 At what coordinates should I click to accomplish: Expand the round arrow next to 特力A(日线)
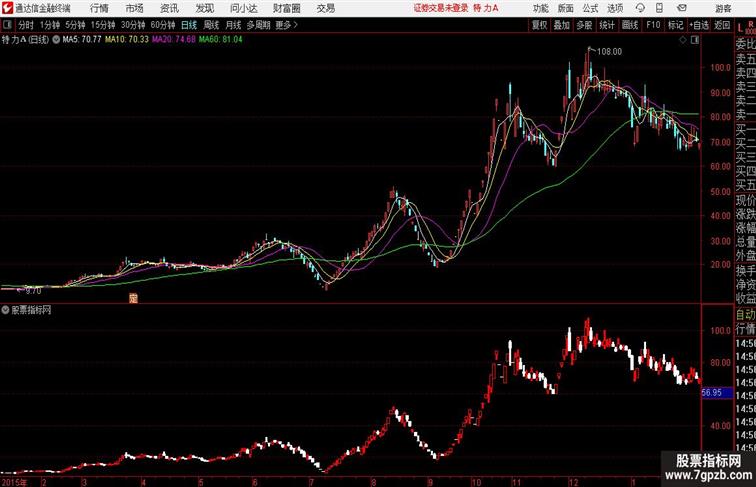pos(56,40)
